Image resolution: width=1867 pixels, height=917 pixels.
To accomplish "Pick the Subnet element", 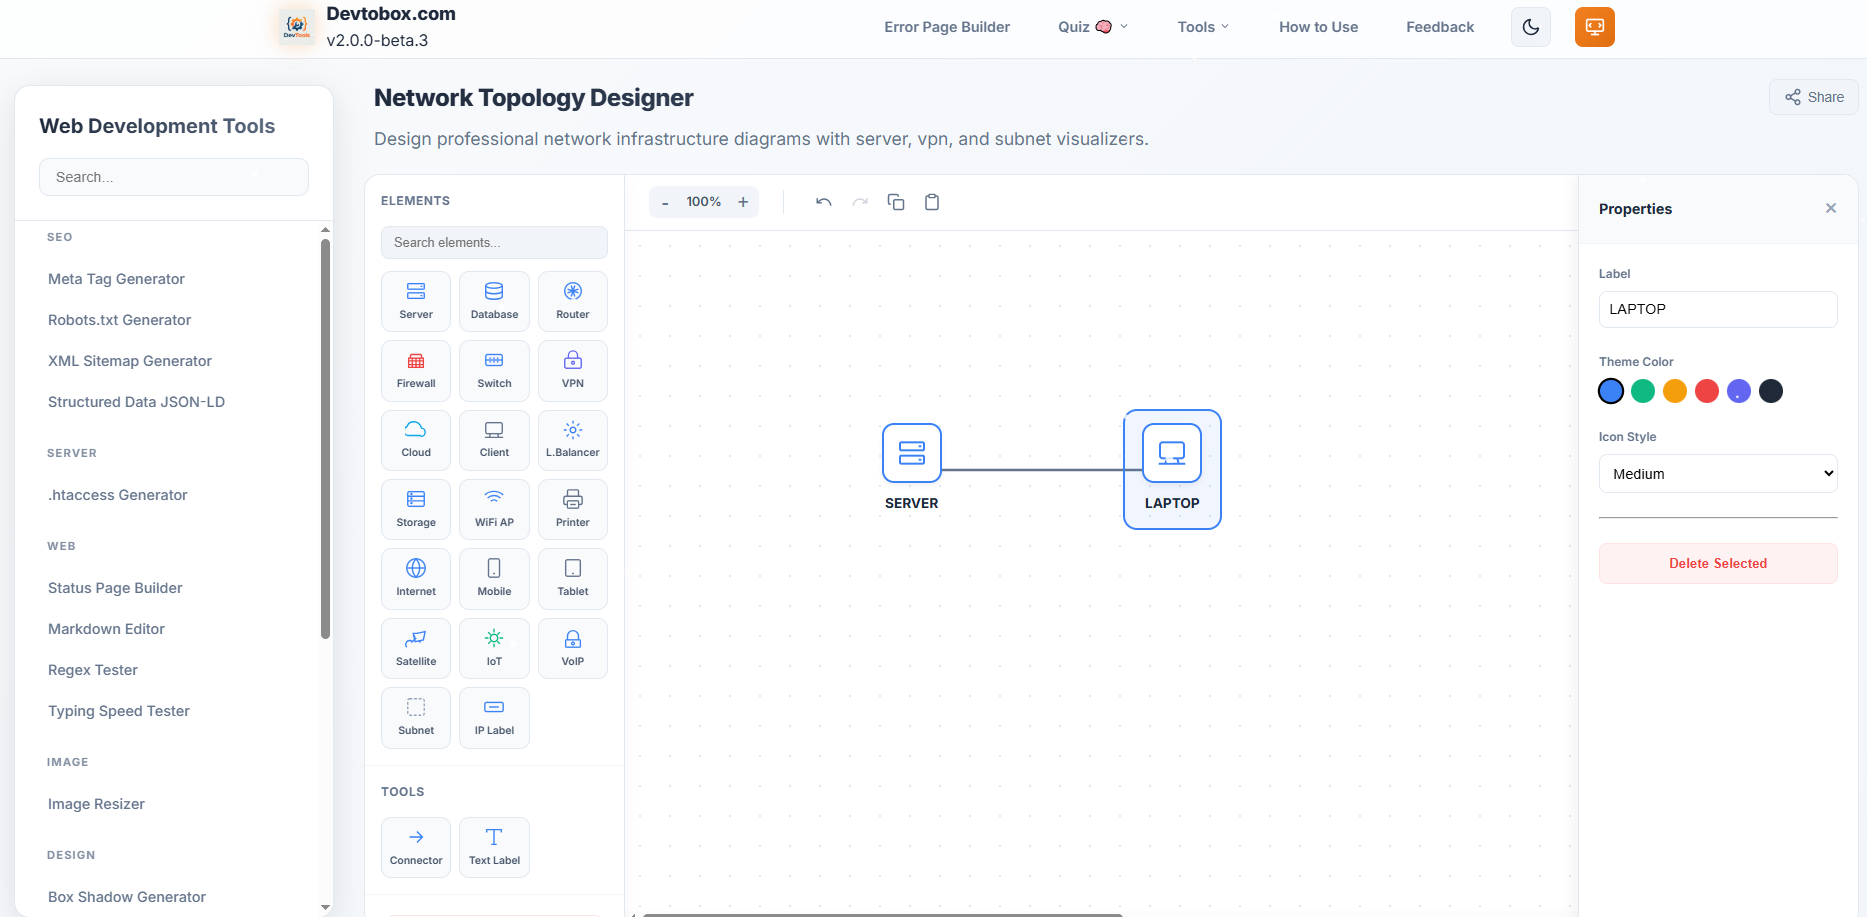I will pyautogui.click(x=415, y=717).
